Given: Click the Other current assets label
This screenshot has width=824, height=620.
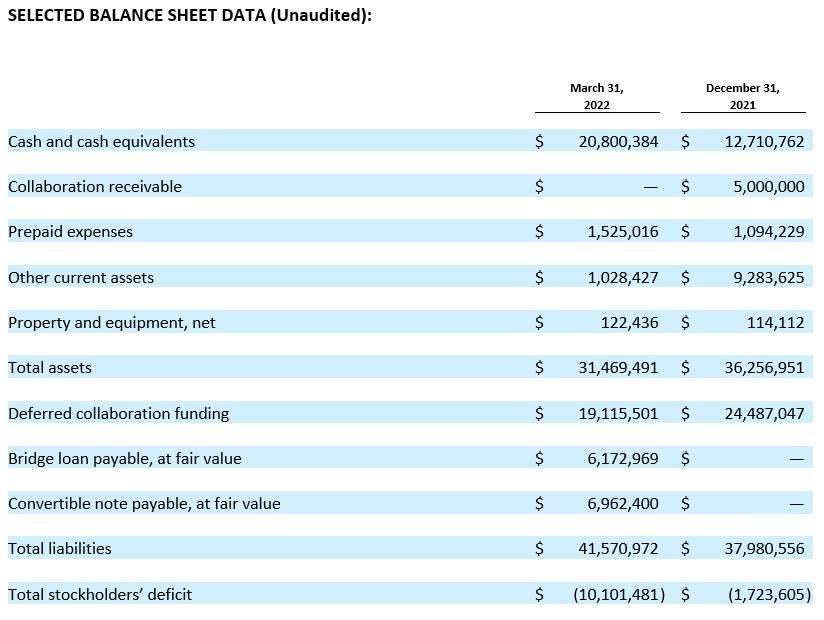Looking at the screenshot, I should 81,277.
